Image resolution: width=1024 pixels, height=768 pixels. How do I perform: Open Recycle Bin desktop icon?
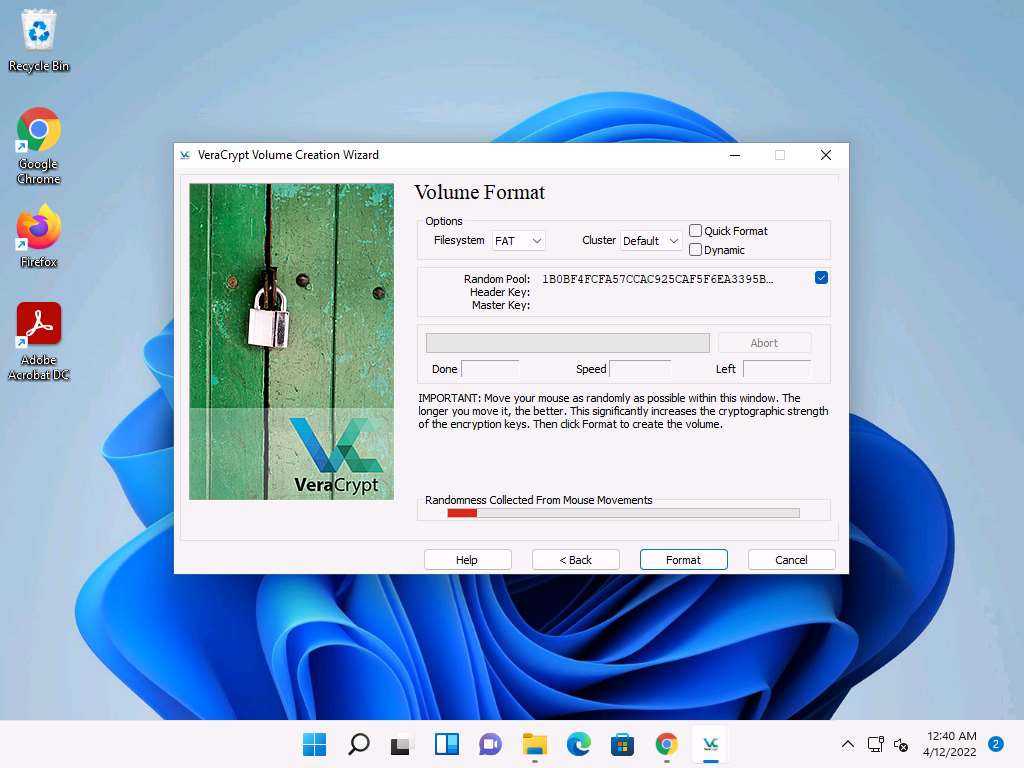39,41
